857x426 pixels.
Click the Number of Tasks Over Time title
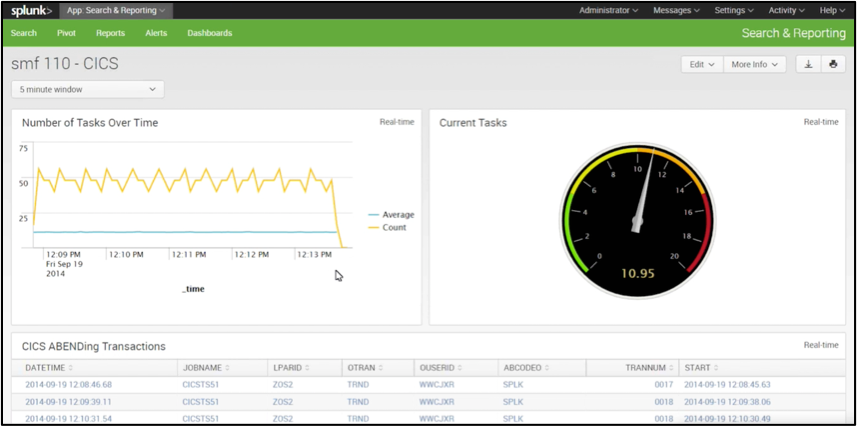90,123
